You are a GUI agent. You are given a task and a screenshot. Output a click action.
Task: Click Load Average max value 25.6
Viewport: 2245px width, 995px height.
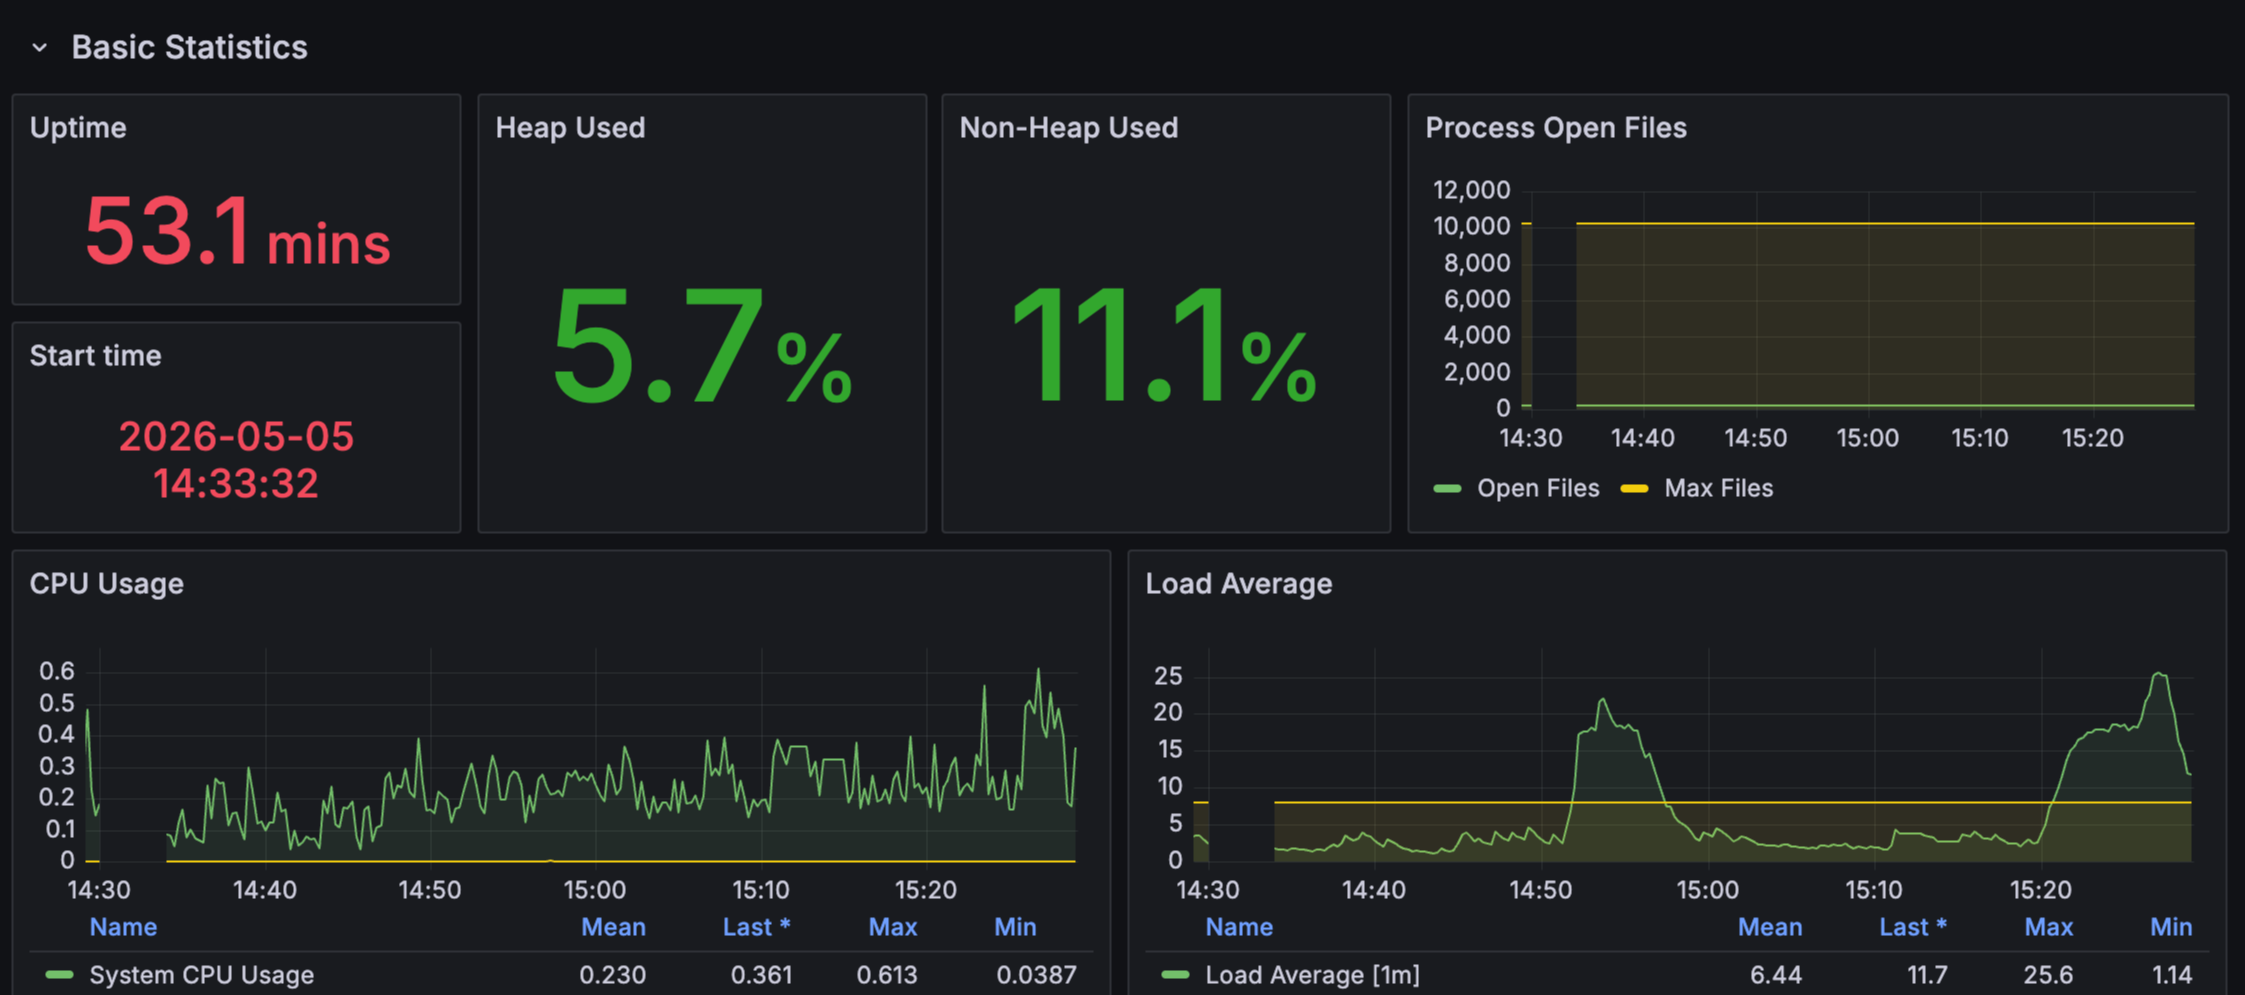(2048, 974)
